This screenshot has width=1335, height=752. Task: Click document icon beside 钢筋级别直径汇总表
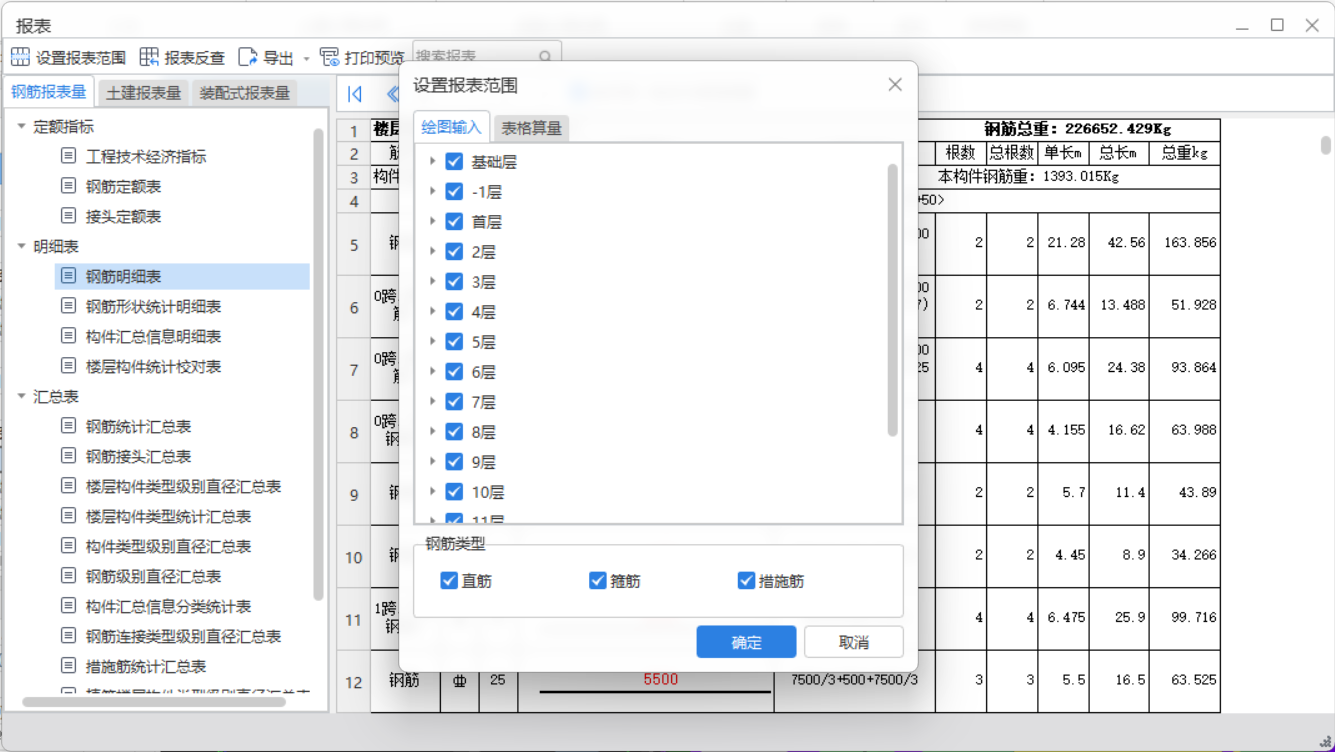[x=69, y=576]
